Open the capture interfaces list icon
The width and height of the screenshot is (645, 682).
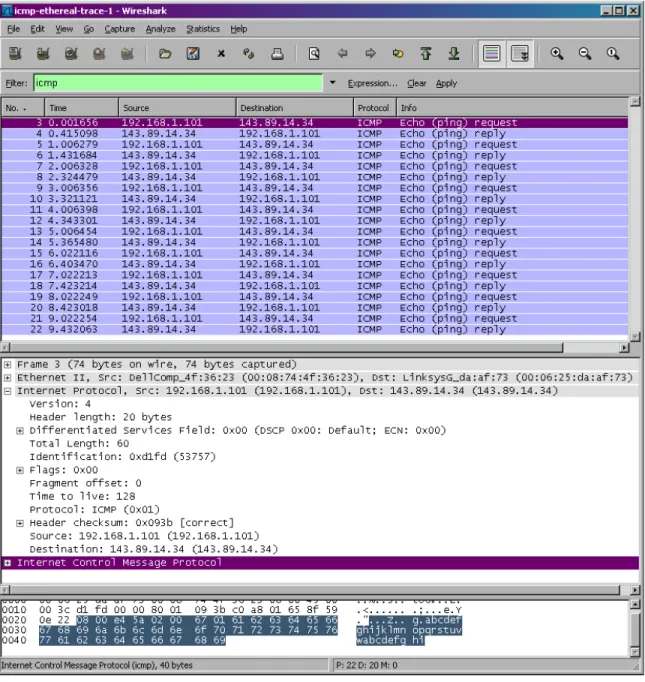coord(15,53)
